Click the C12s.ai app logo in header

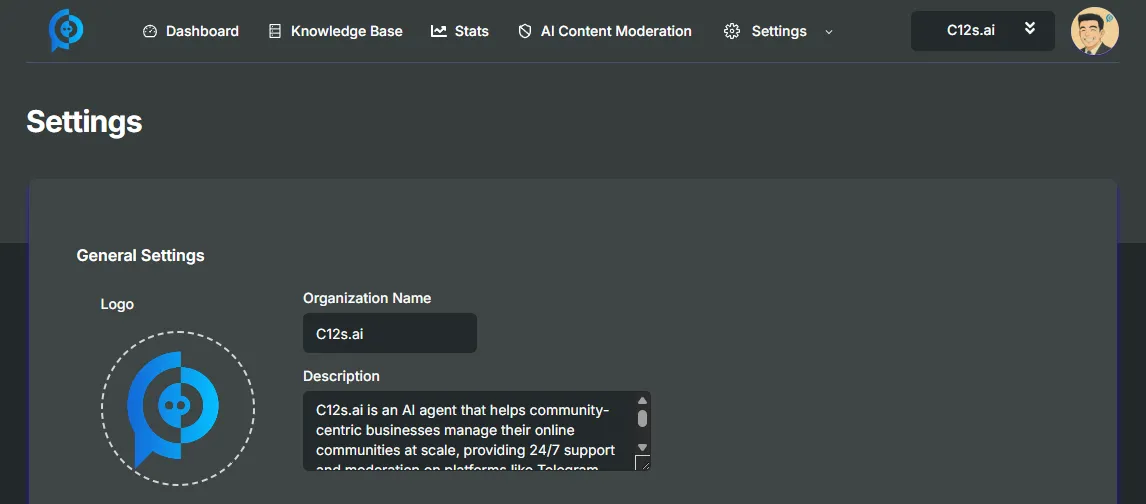point(66,31)
